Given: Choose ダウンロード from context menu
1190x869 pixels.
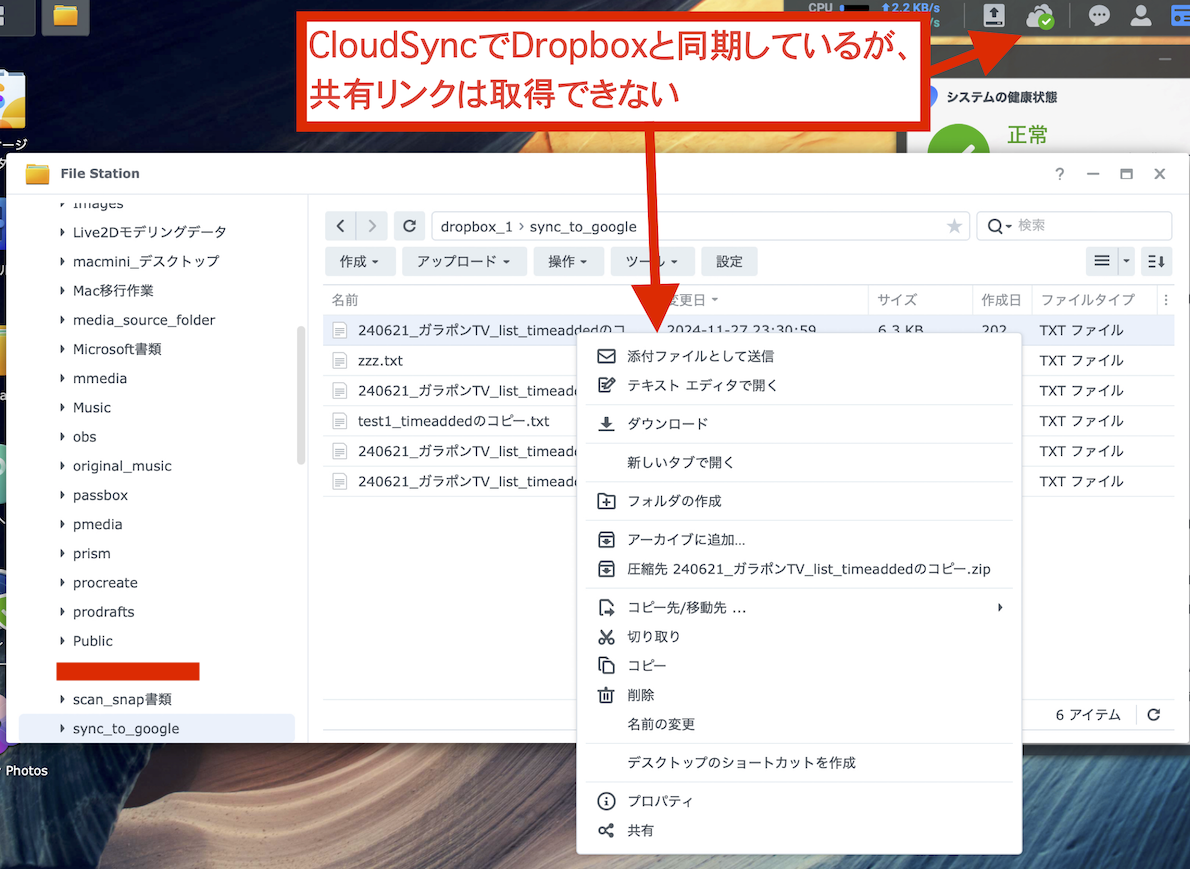Looking at the screenshot, I should coord(667,424).
